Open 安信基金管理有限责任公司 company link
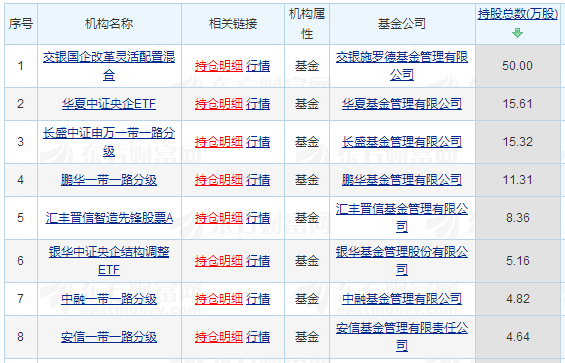This screenshot has width=565, height=363. point(402,337)
